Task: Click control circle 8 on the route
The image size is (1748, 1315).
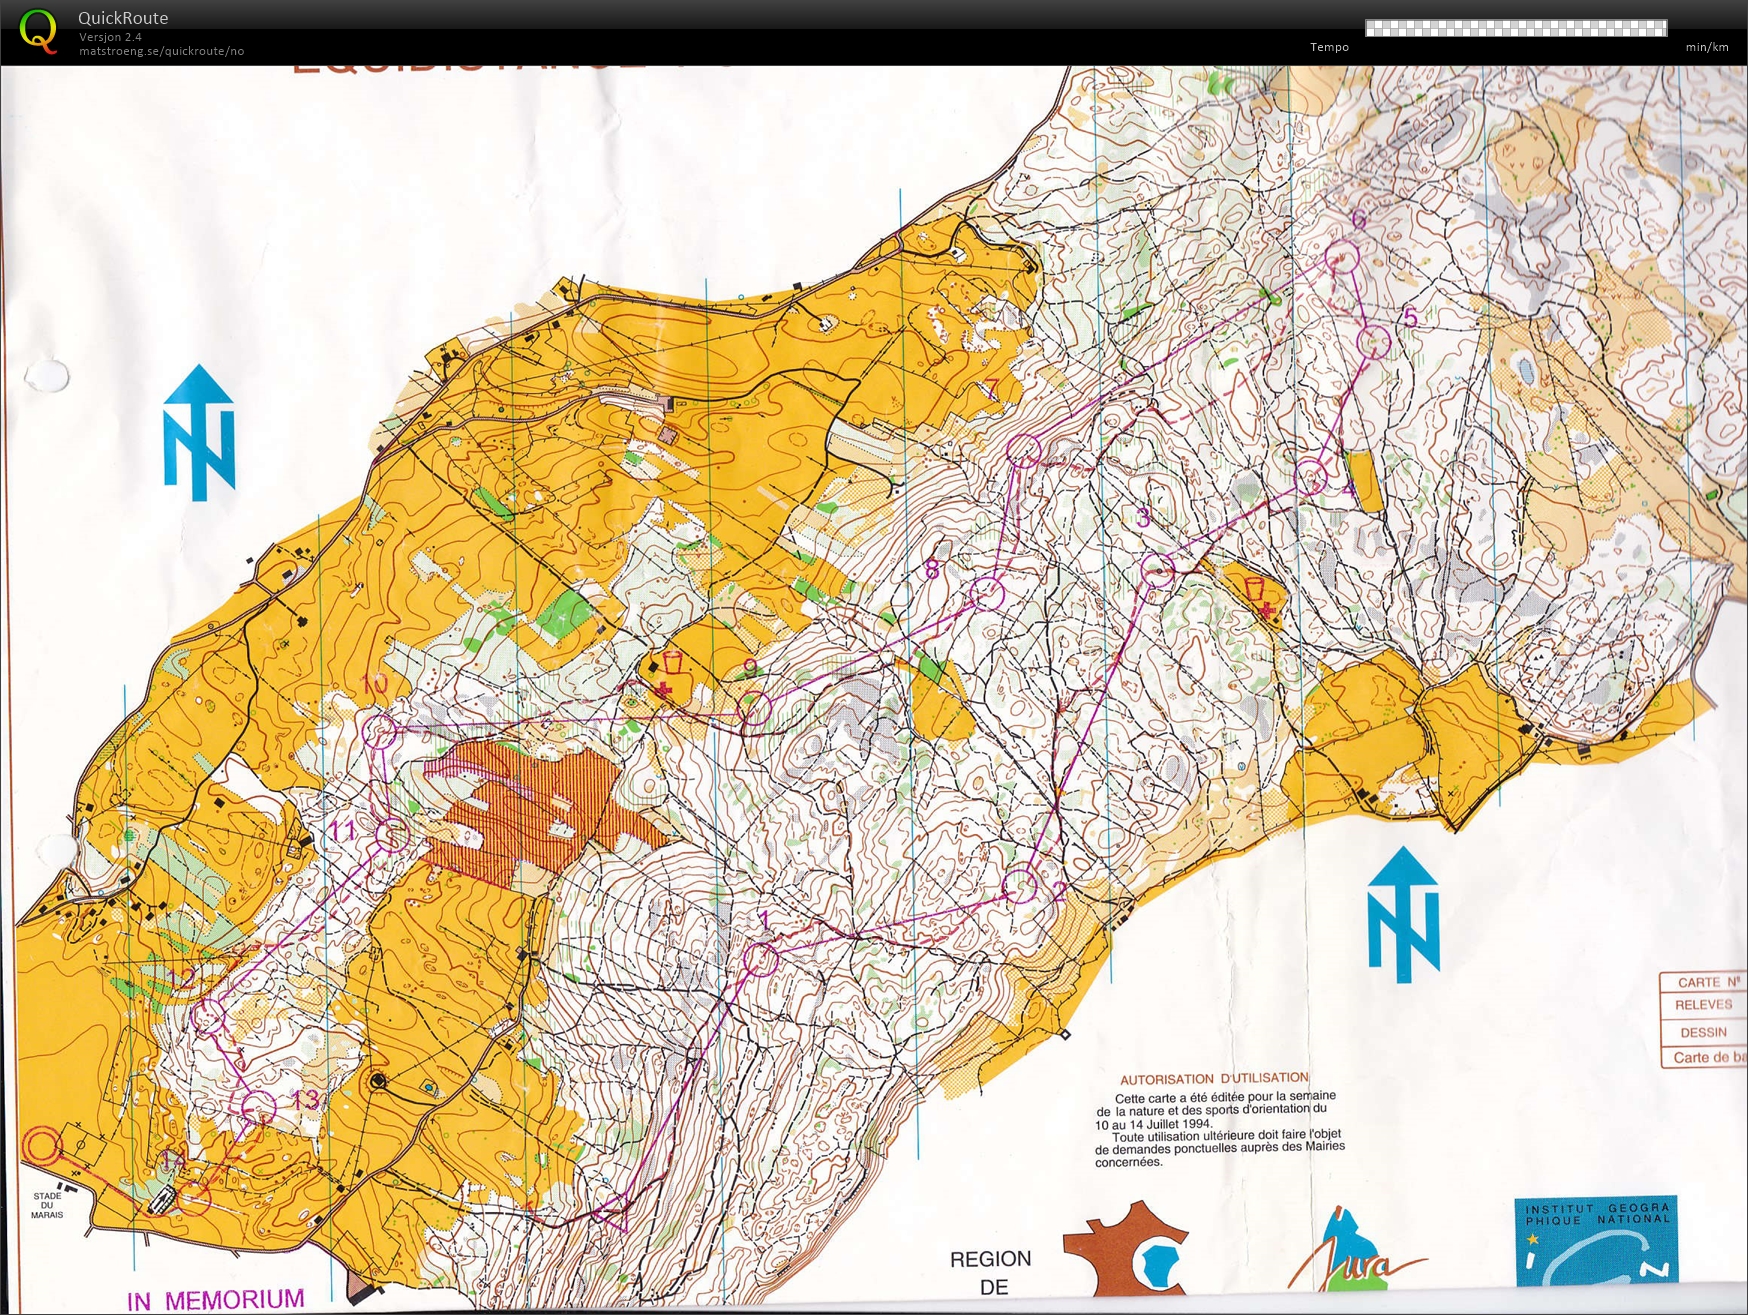Action: coord(987,593)
